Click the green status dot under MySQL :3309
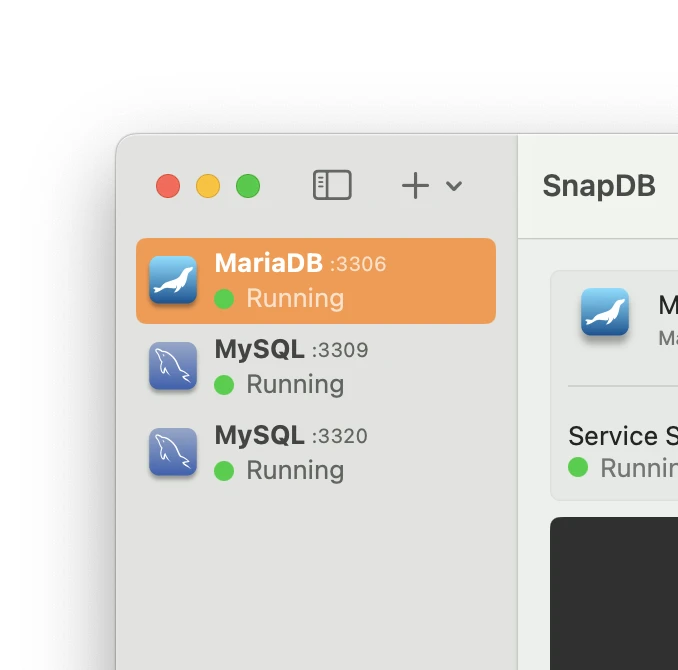This screenshot has width=678, height=670. (224, 384)
